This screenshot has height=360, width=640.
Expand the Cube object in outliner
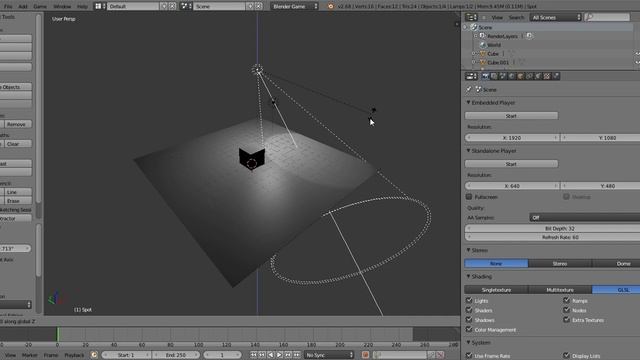[474, 53]
